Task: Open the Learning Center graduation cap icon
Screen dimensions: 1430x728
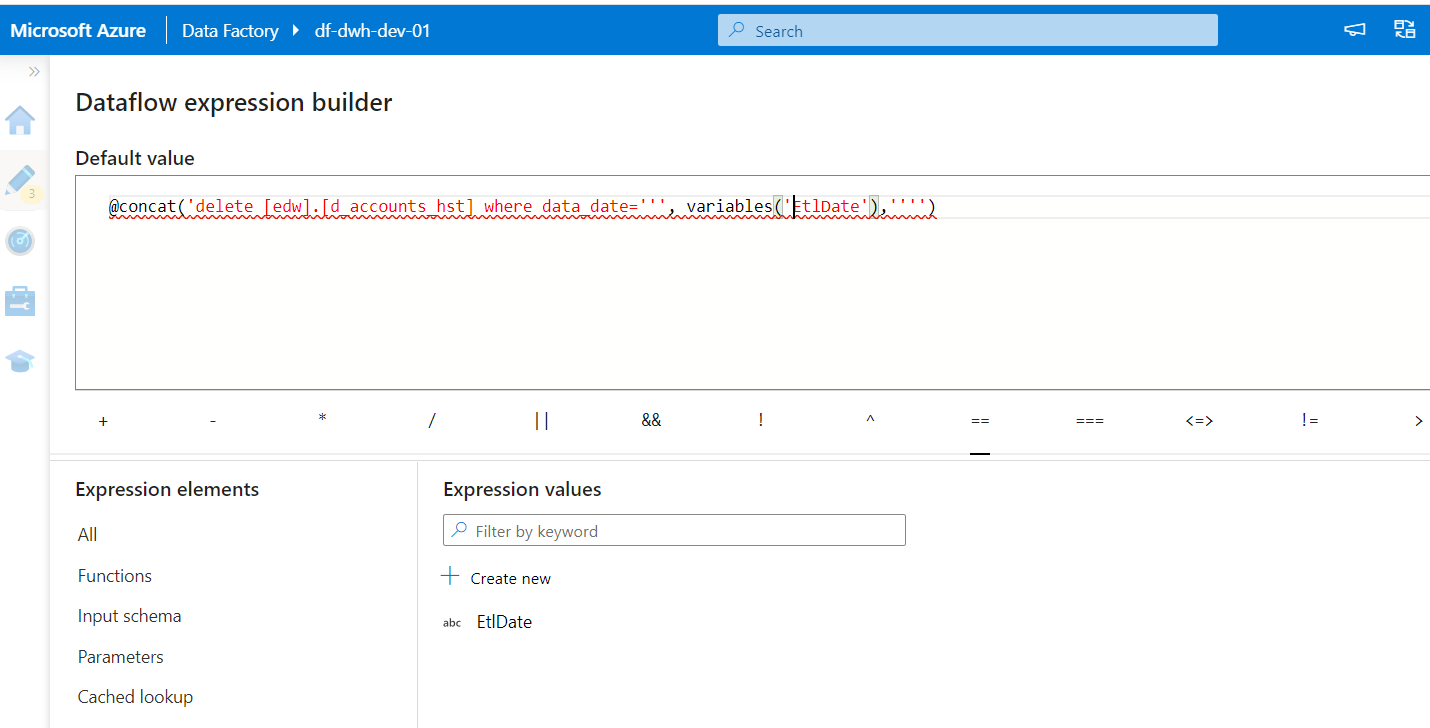Action: coord(20,360)
